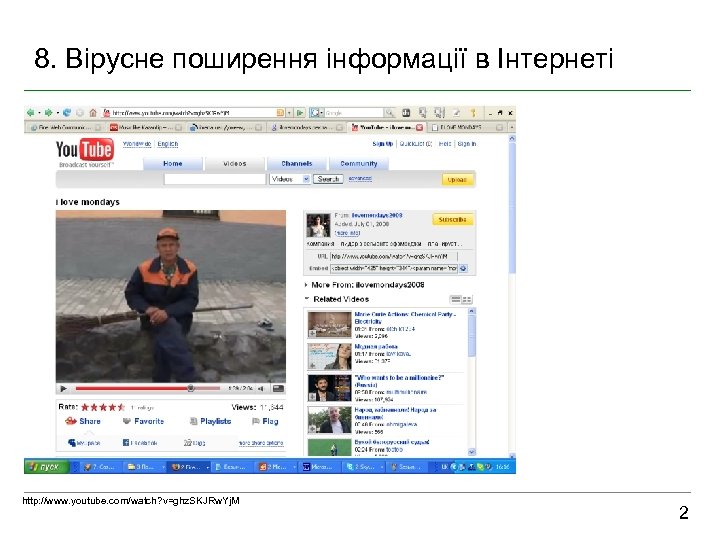The width and height of the screenshot is (720, 540).
Task: Click the volume speaker icon in player
Action: click(x=261, y=388)
